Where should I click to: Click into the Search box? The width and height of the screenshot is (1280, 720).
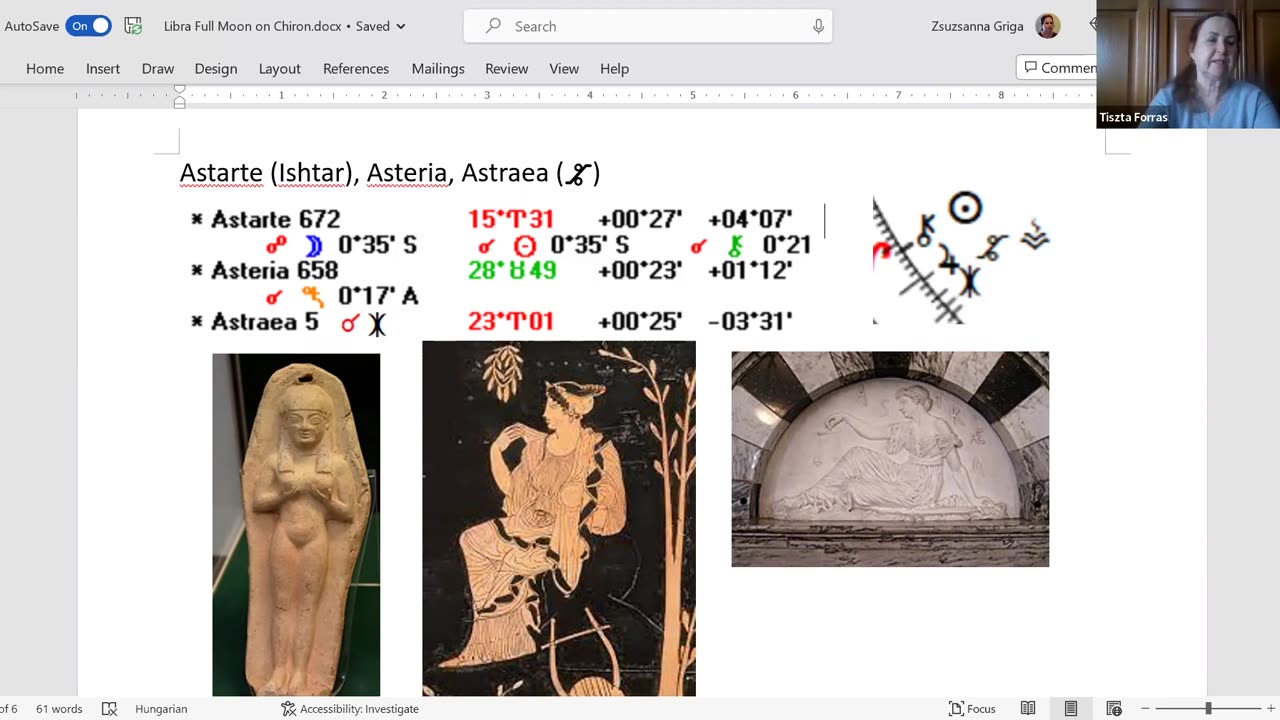point(648,26)
